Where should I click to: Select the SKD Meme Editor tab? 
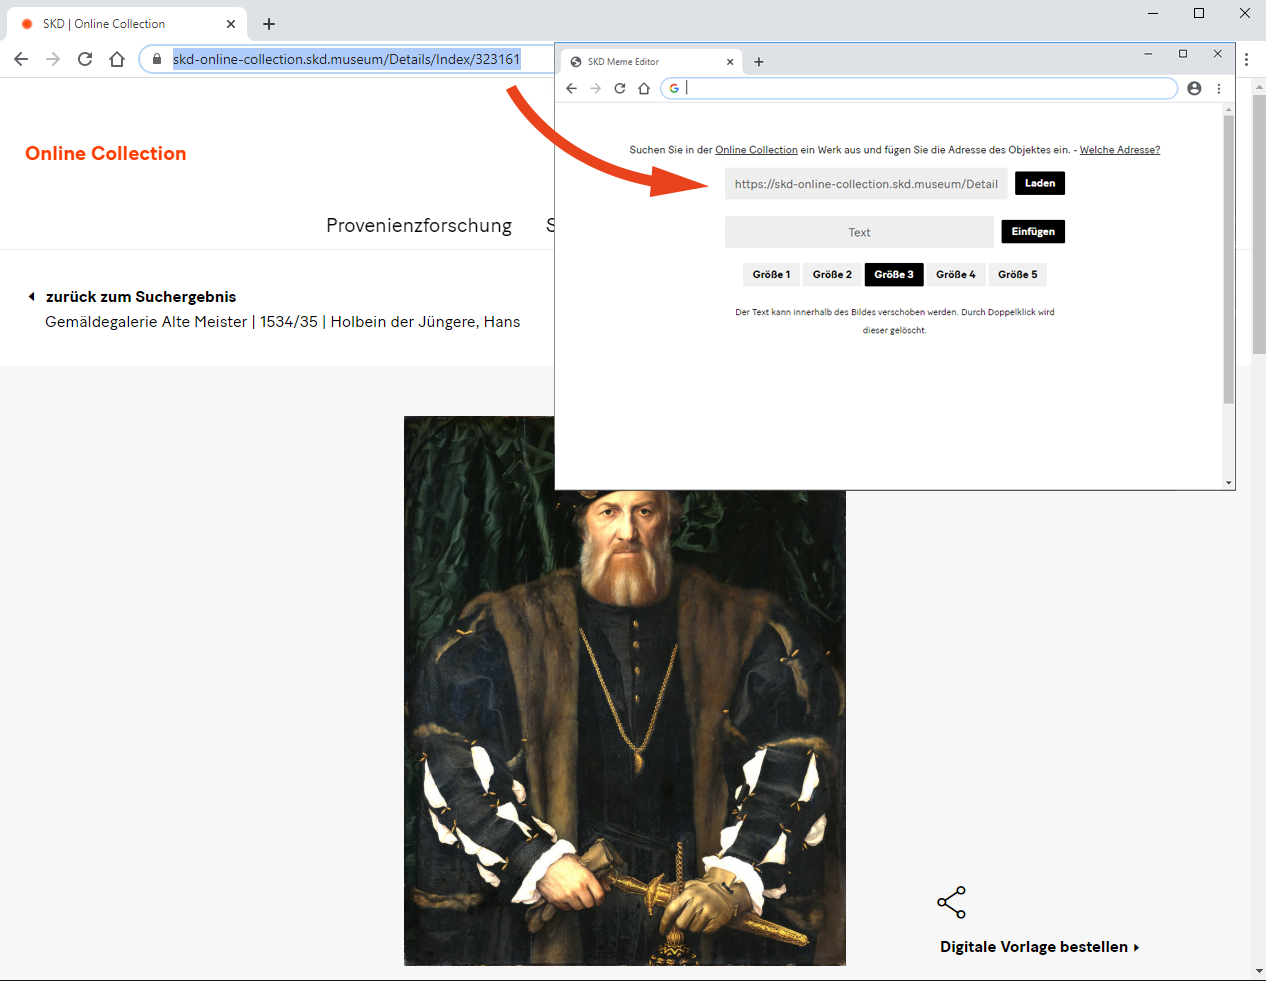652,62
